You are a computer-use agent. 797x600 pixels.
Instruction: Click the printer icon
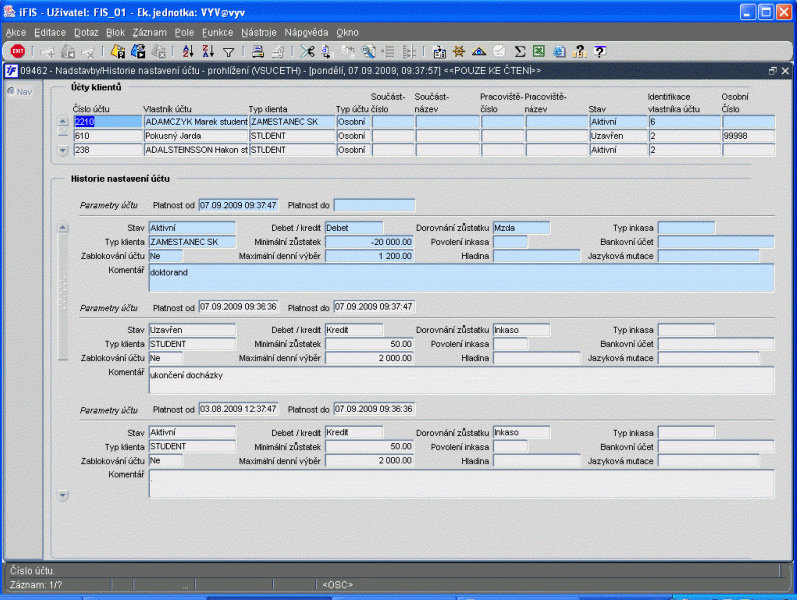(258, 51)
